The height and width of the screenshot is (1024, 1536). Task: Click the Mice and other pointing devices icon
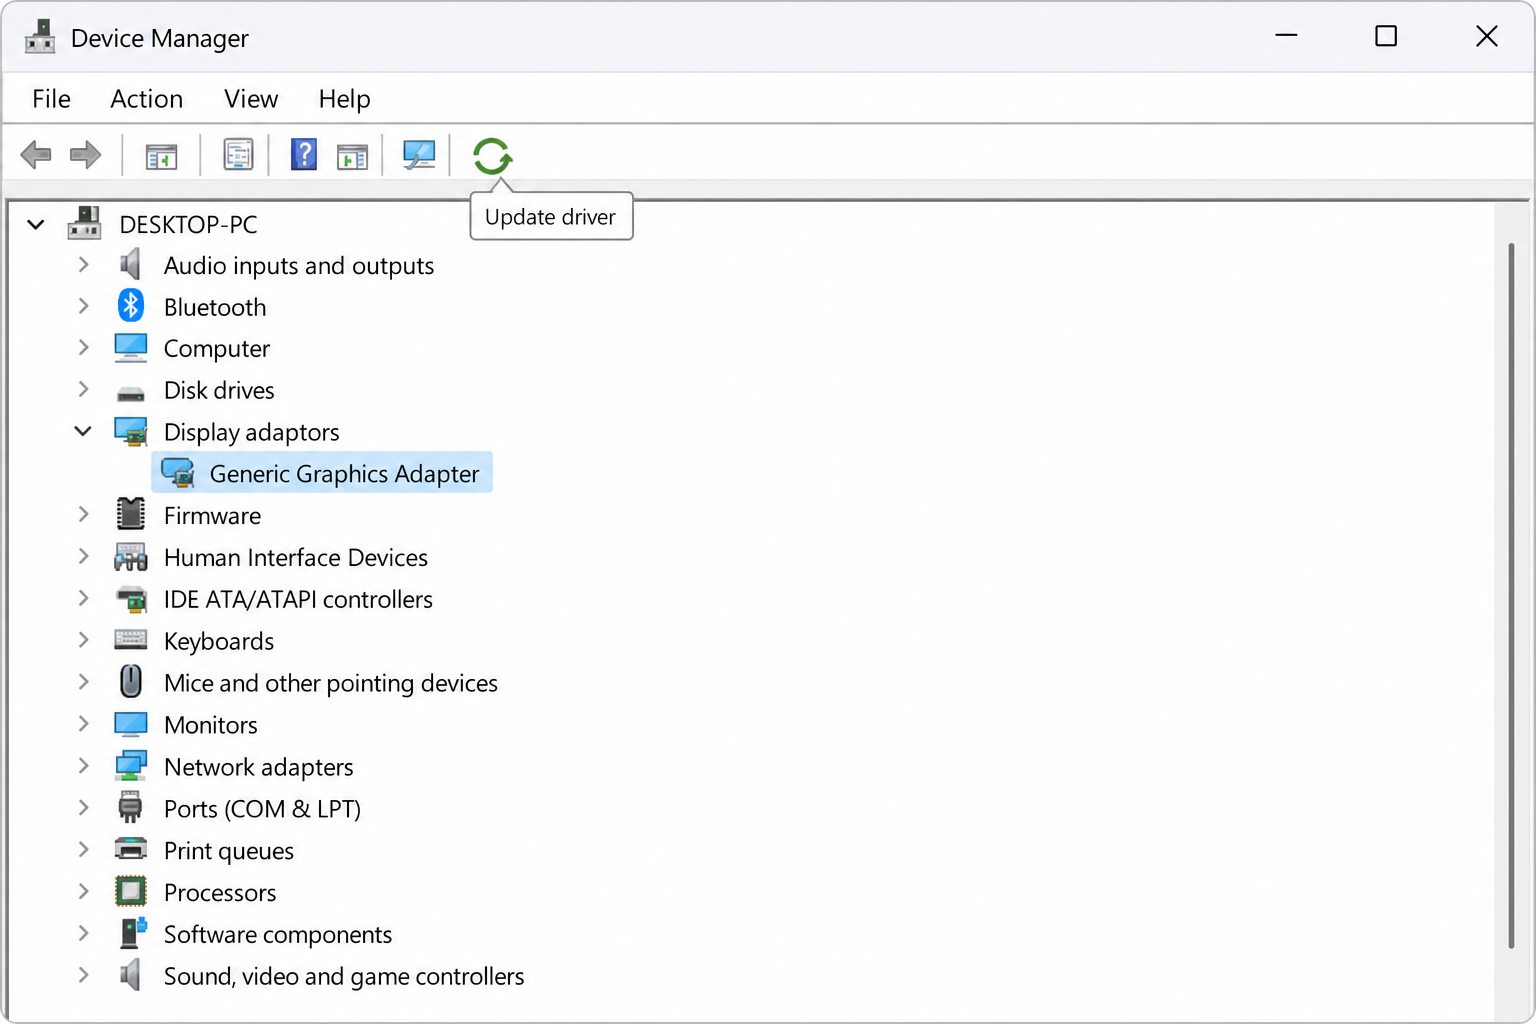coord(131,681)
